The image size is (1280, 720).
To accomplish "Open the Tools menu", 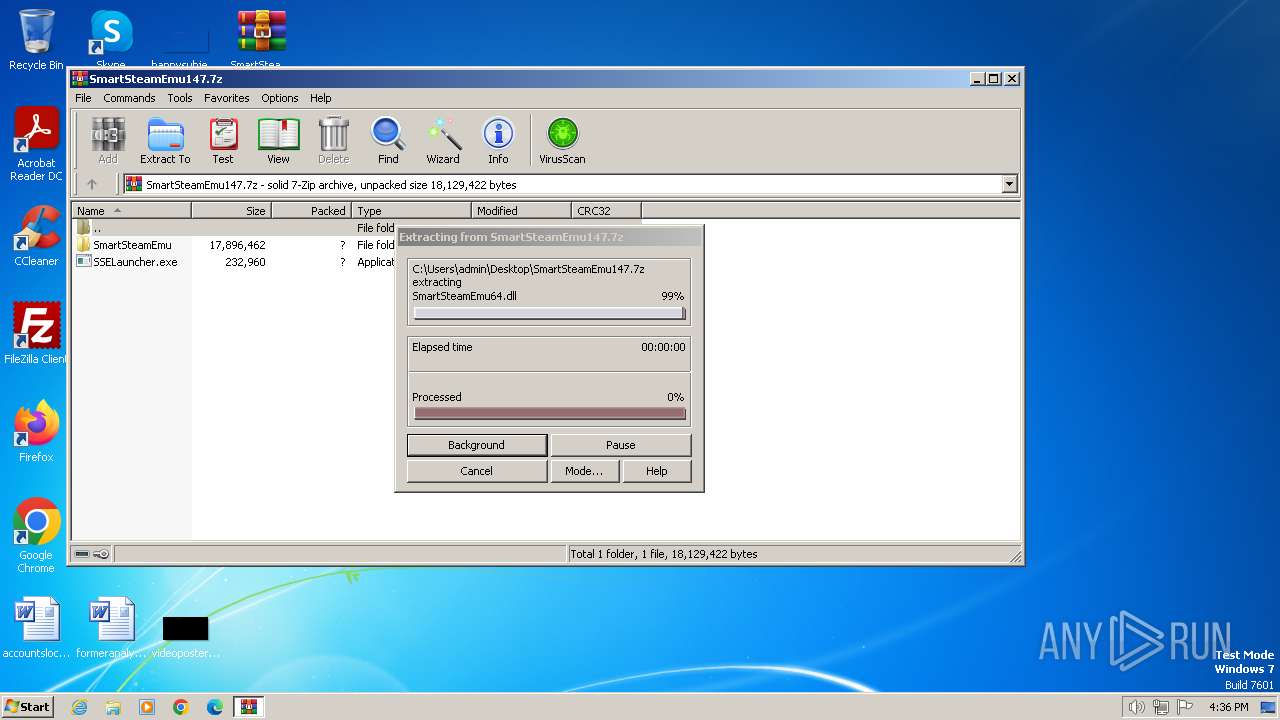I will 180,98.
